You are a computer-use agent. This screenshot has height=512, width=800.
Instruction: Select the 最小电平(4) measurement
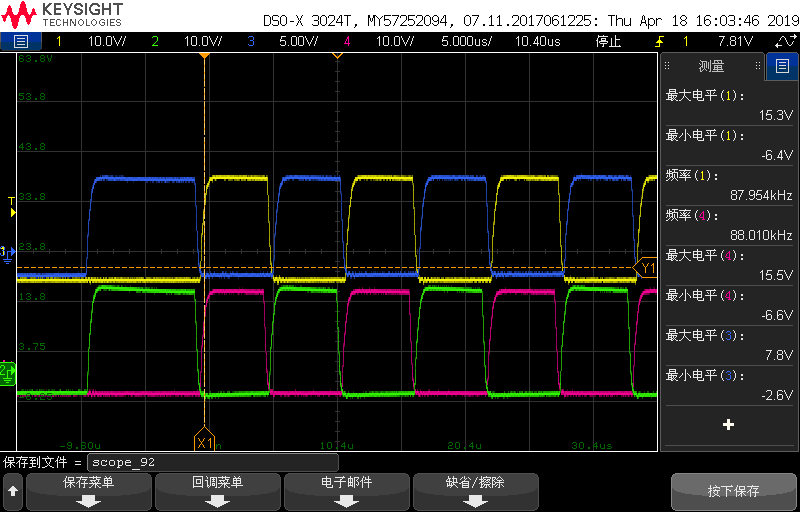[x=730, y=305]
